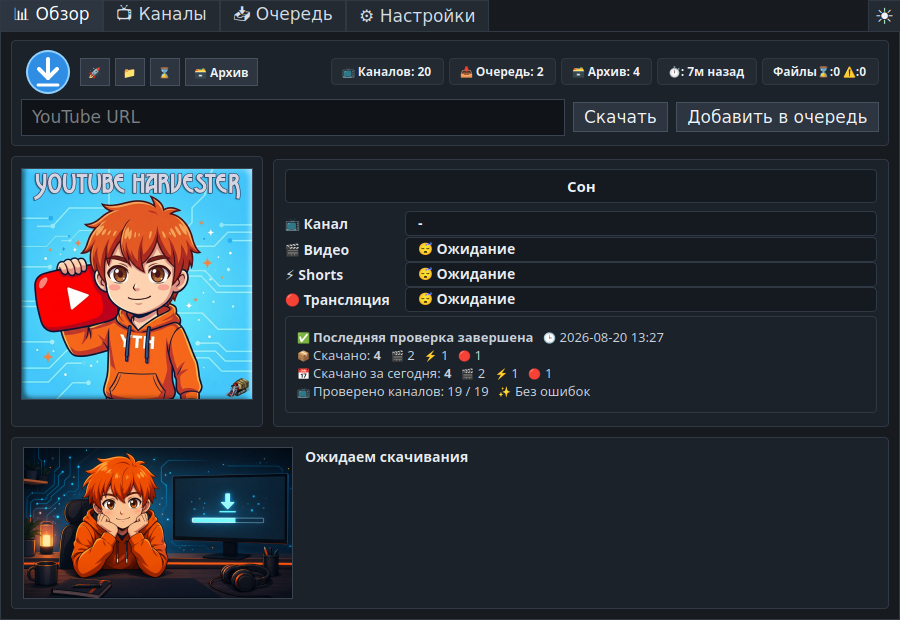Click the TV icon by Проверено каналов

[x=303, y=392]
